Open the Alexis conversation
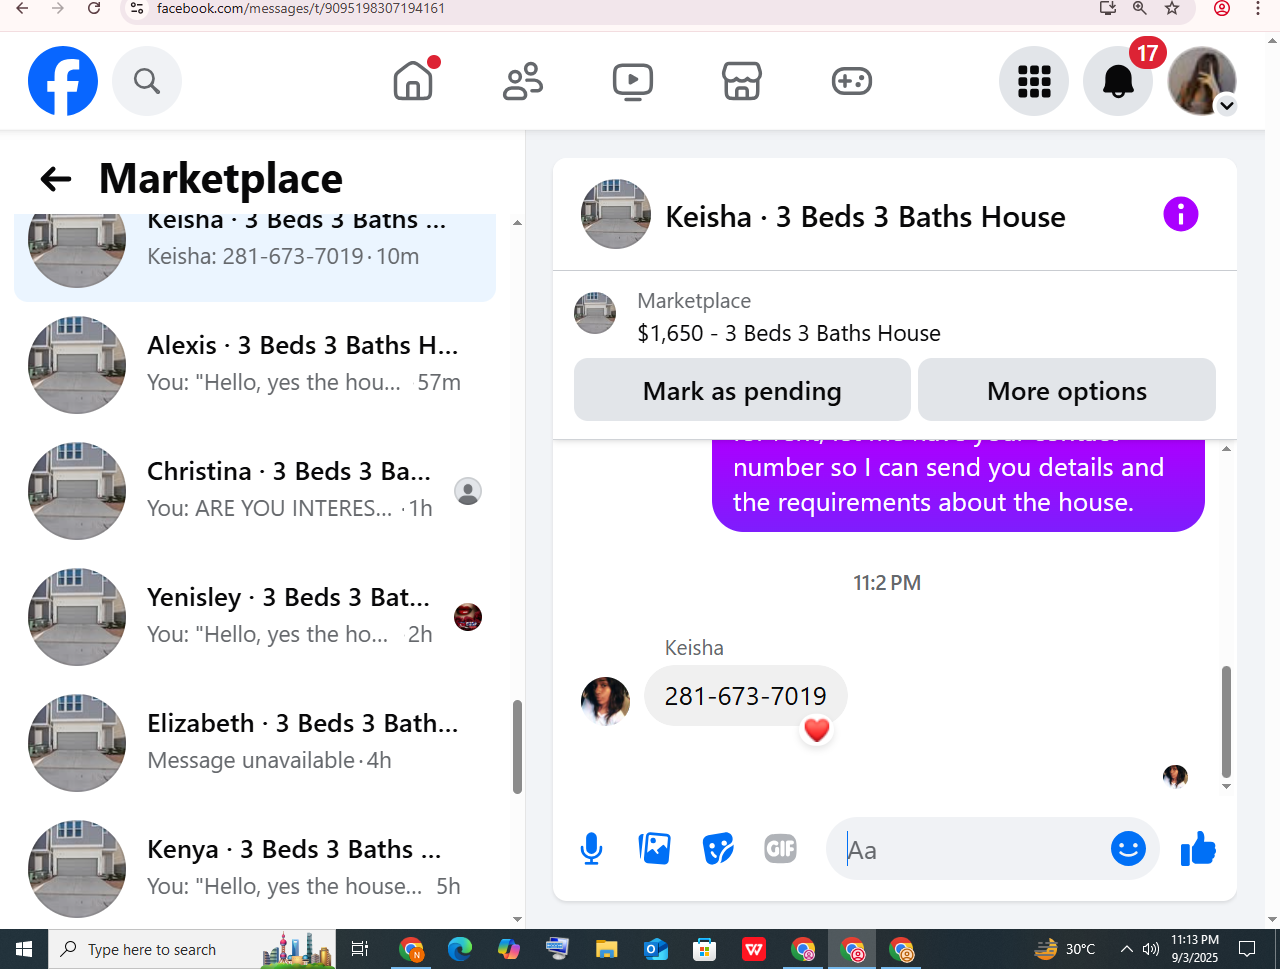 click(x=255, y=364)
